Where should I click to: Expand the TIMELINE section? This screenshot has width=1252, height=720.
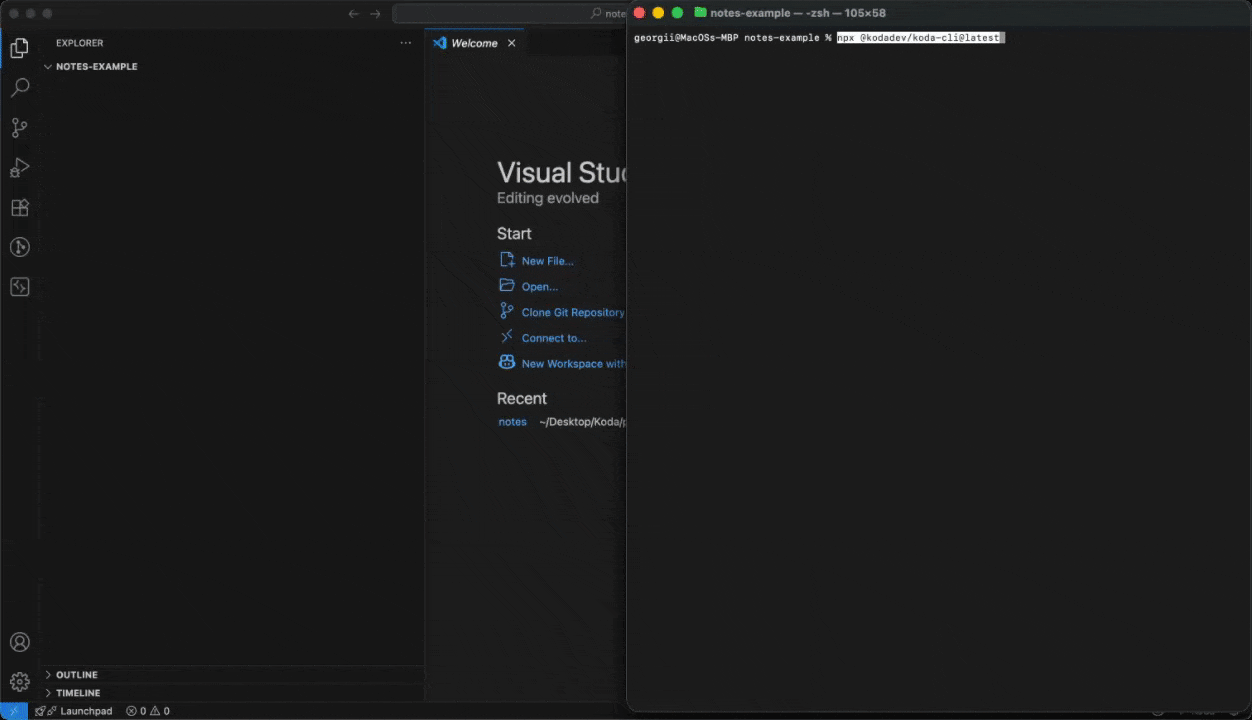click(77, 693)
